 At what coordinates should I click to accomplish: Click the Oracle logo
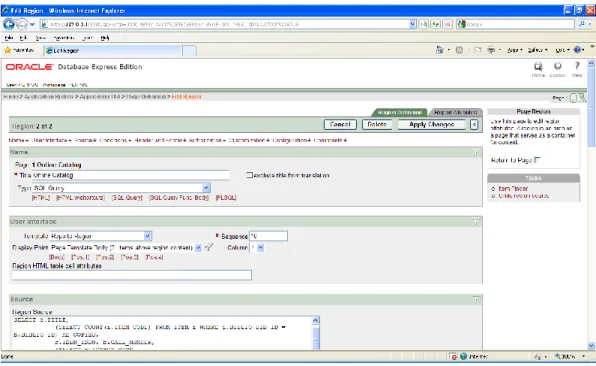(29, 67)
